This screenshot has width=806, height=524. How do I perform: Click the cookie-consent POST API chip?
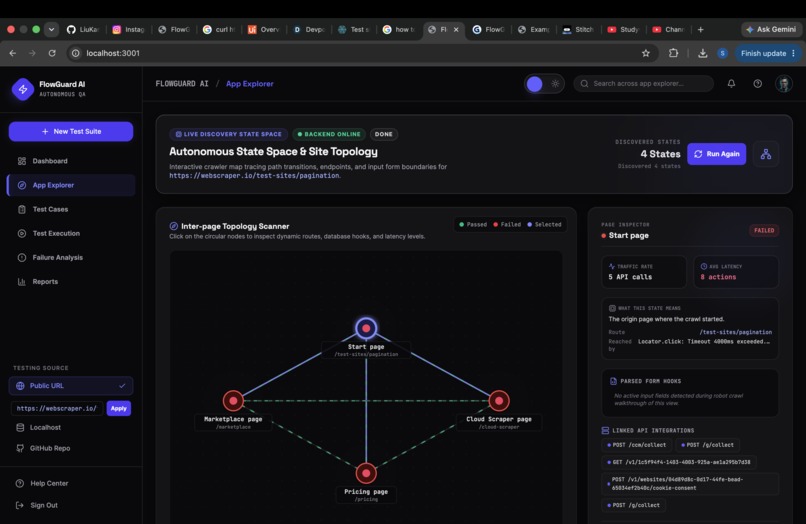(x=690, y=483)
